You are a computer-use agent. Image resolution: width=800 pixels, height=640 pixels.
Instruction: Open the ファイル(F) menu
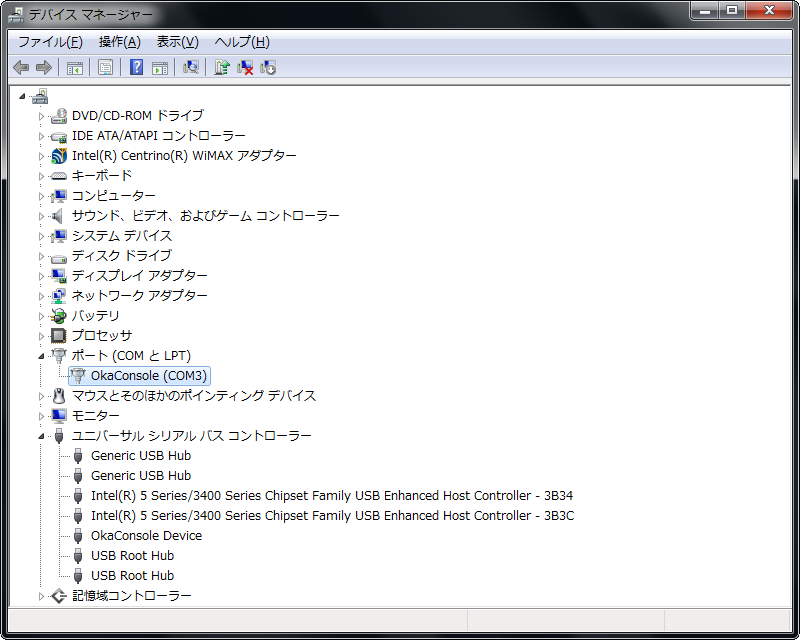[x=50, y=42]
